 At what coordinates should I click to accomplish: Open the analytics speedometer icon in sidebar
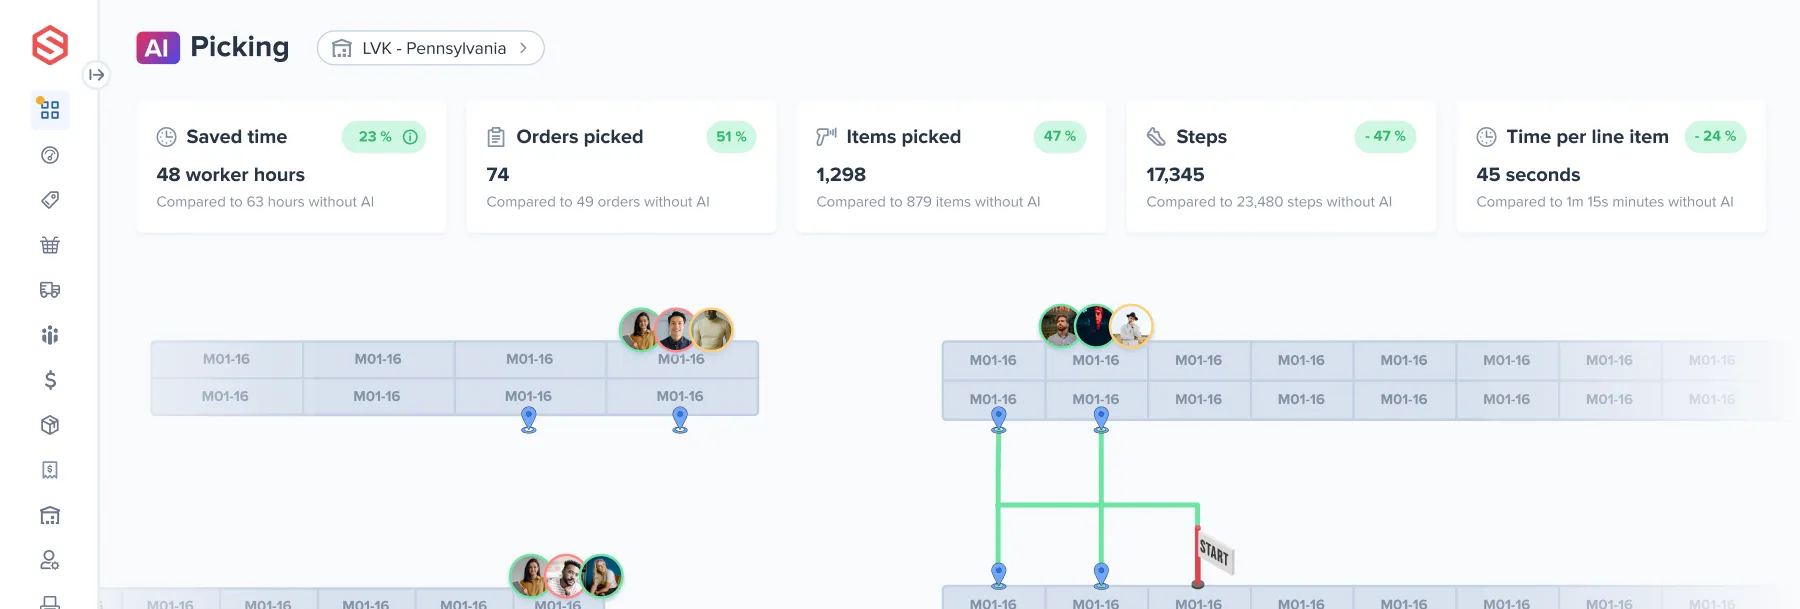point(50,155)
